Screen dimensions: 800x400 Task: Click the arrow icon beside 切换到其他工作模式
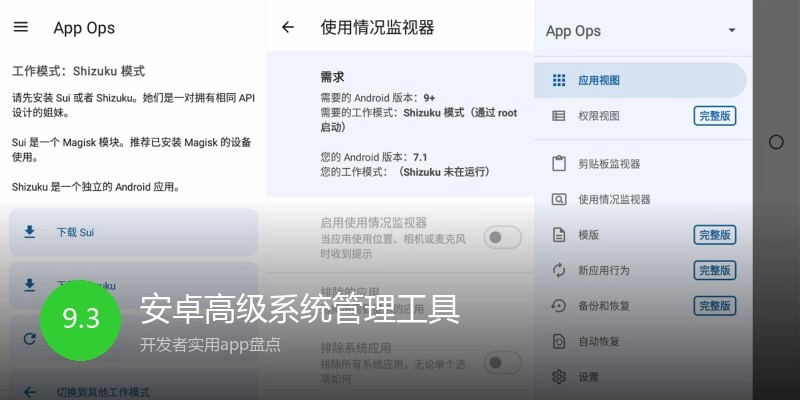30,392
